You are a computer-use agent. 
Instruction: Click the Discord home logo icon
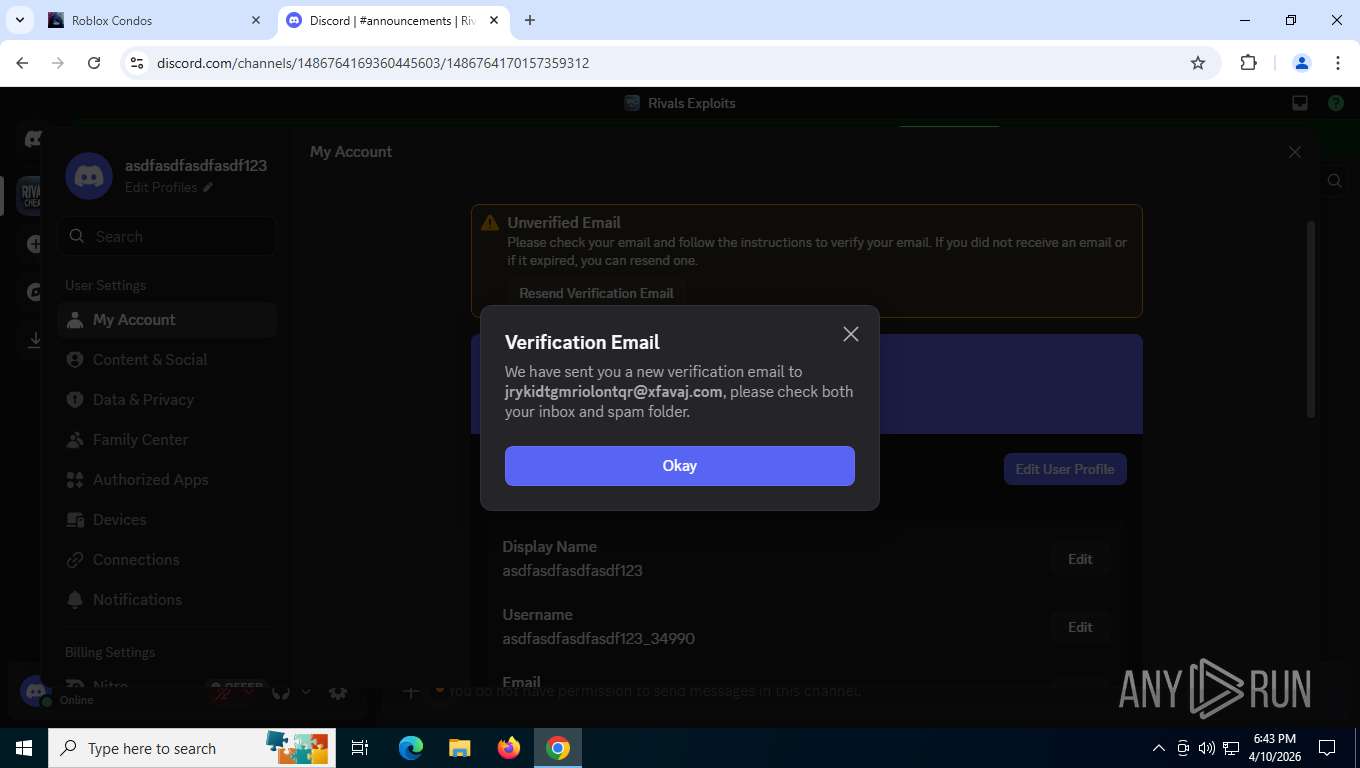32,140
